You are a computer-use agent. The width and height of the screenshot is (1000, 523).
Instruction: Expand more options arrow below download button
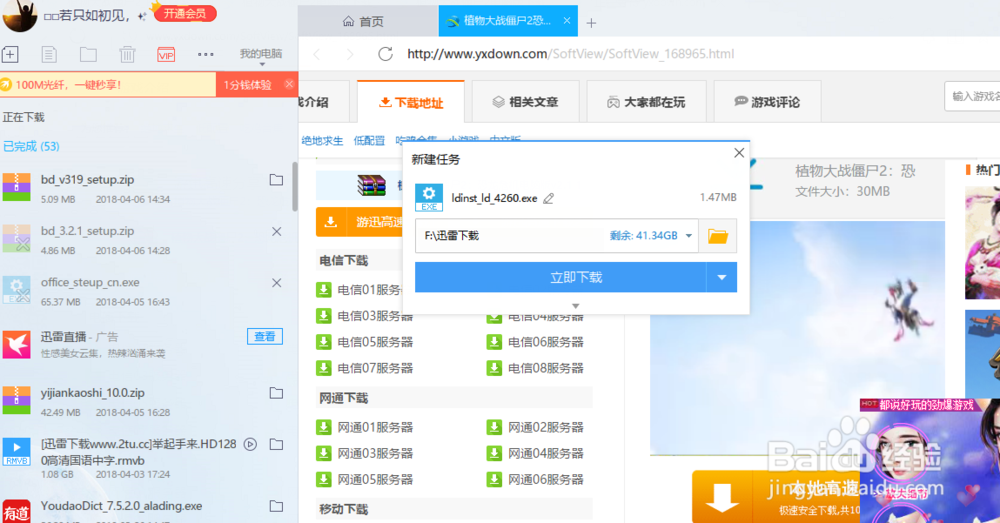pyautogui.click(x=576, y=306)
